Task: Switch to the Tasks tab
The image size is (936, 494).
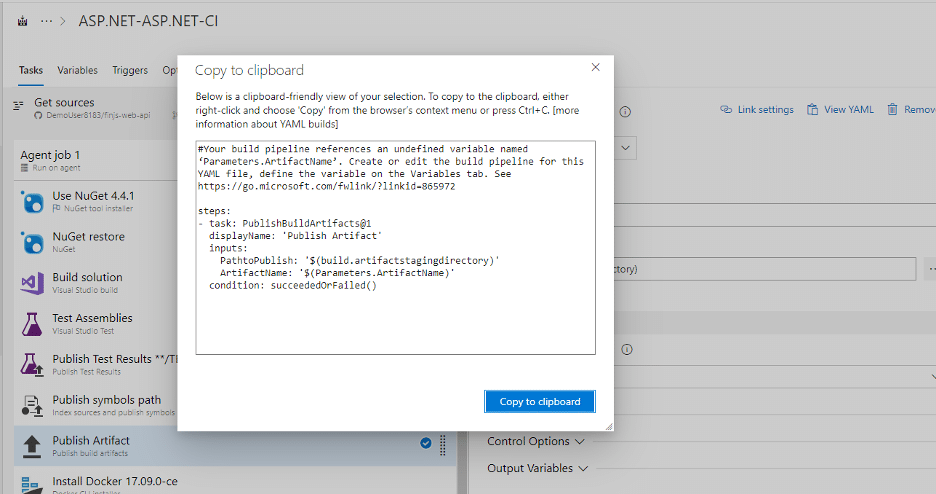Action: (30, 70)
